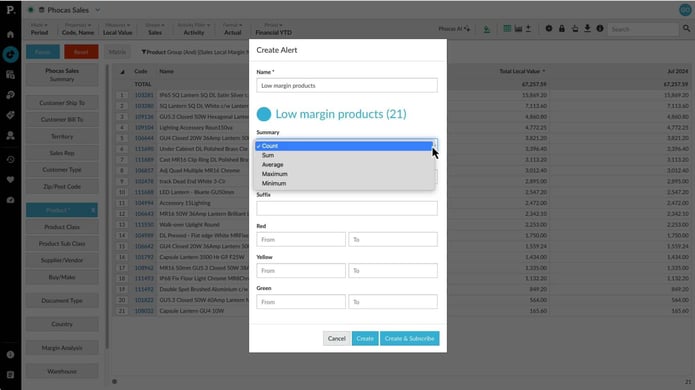Click Create & Subscribe button
The width and height of the screenshot is (695, 390).
click(x=410, y=338)
